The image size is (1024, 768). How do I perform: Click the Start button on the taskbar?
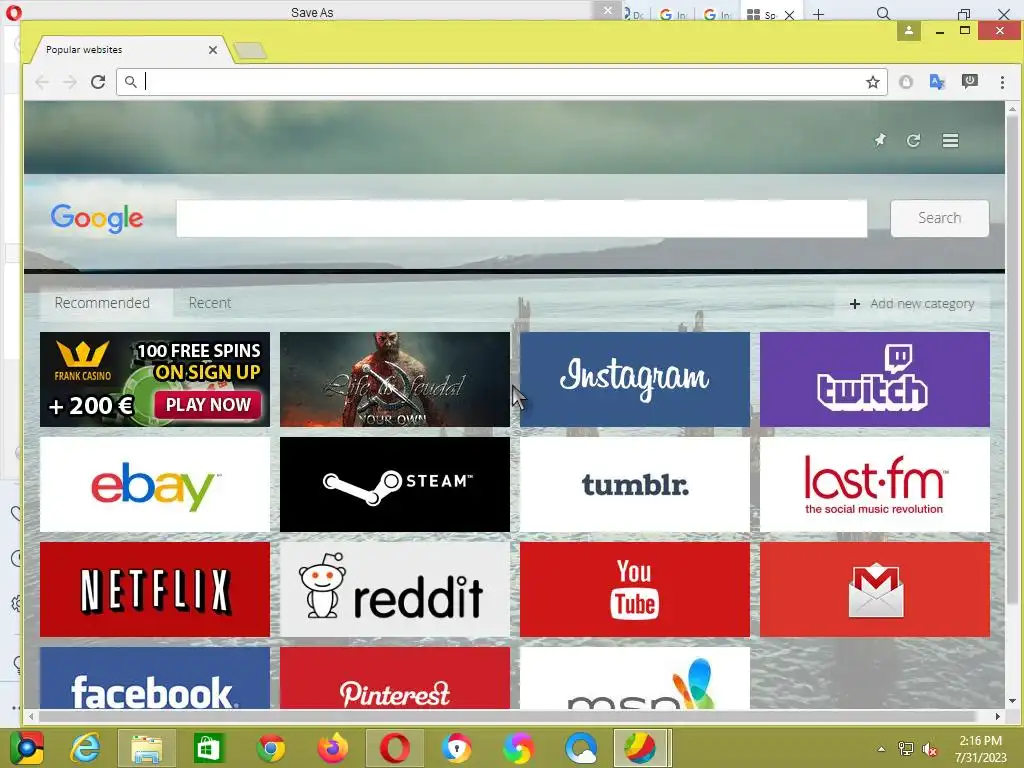tap(26, 748)
